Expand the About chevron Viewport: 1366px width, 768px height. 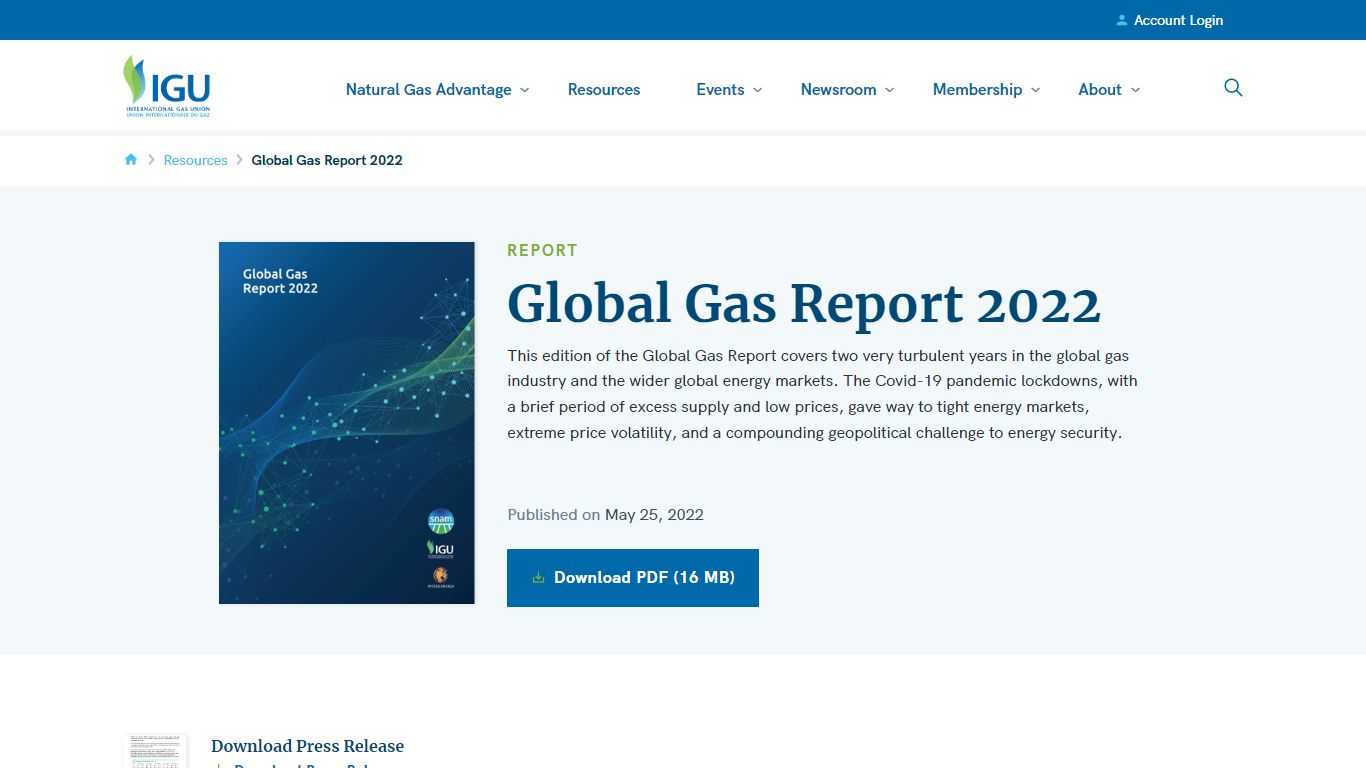1135,90
